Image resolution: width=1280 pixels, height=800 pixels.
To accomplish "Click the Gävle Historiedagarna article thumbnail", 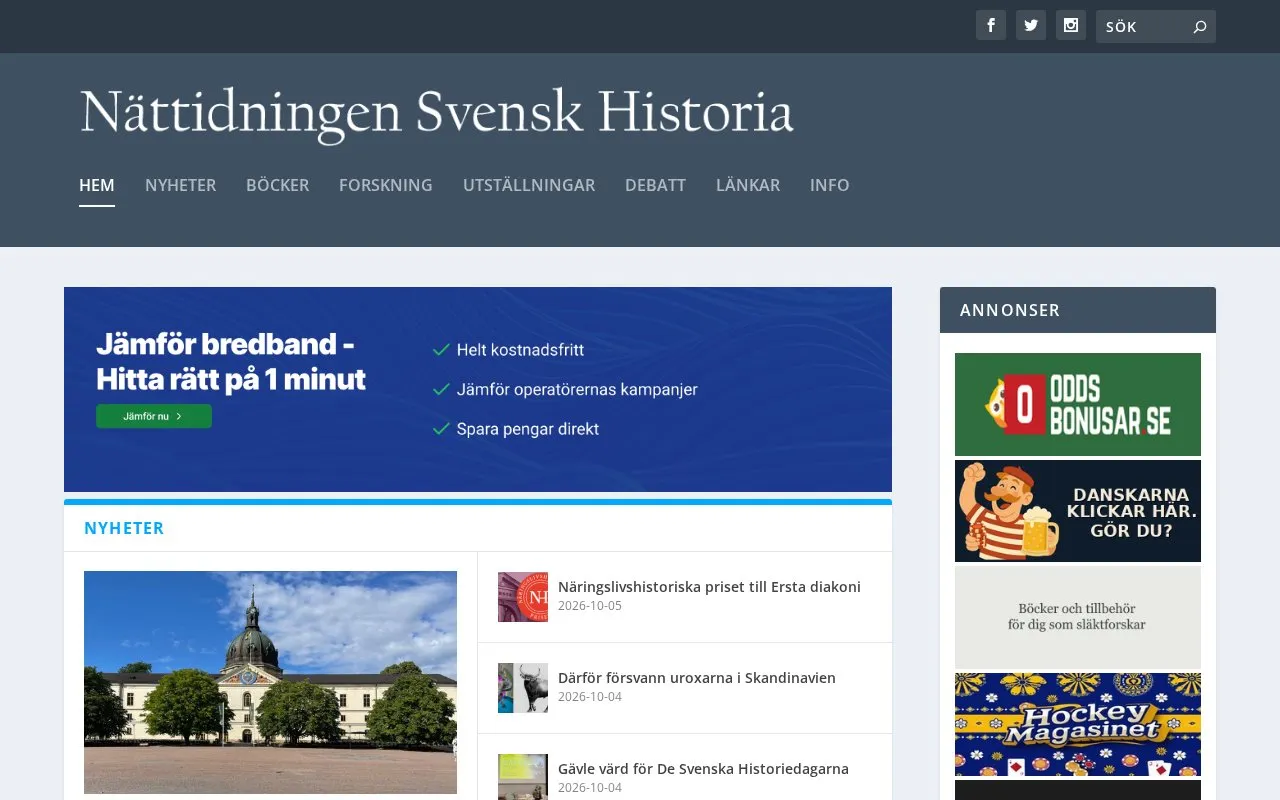I will pos(523,777).
